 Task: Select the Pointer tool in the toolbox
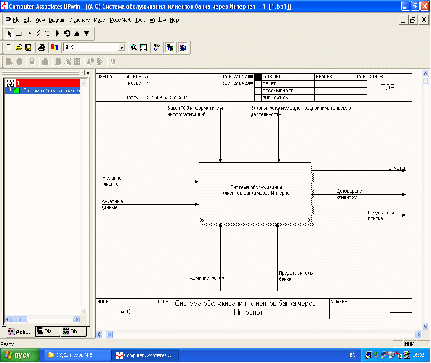click(x=9, y=33)
